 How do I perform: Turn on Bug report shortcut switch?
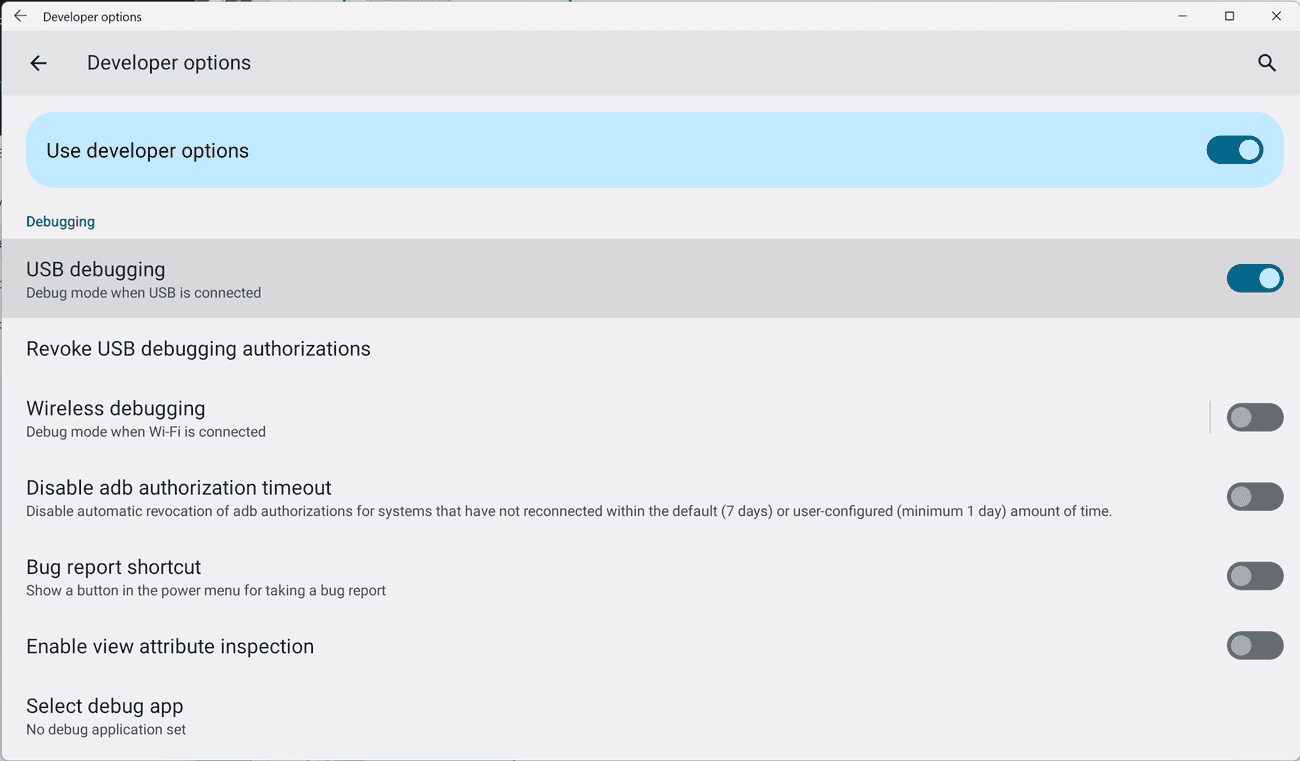1254,575
